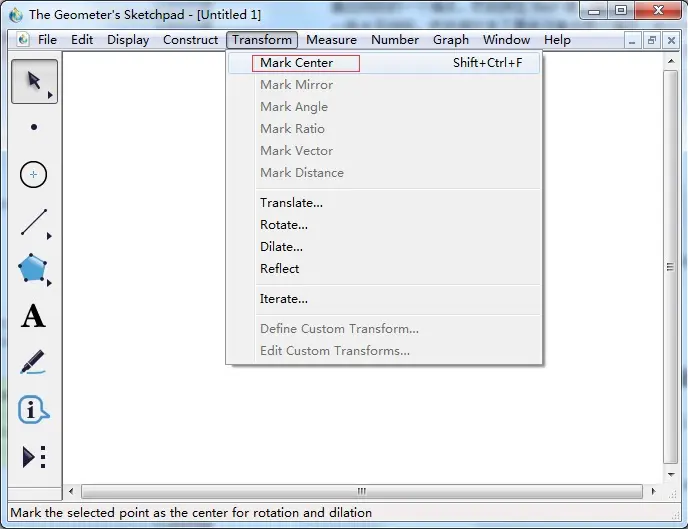Screen dimensions: 688x529
Task: Click the vertical scrollbar down arrow
Action: pos(671,475)
